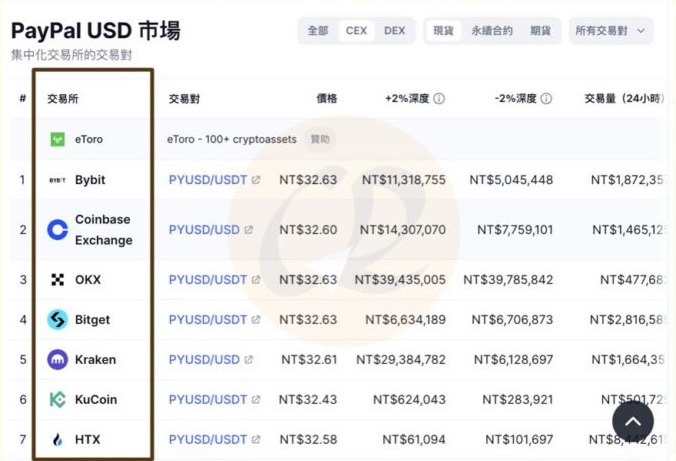The height and width of the screenshot is (461, 676).
Task: Click the OKX checkered logo icon
Action: click(x=57, y=279)
